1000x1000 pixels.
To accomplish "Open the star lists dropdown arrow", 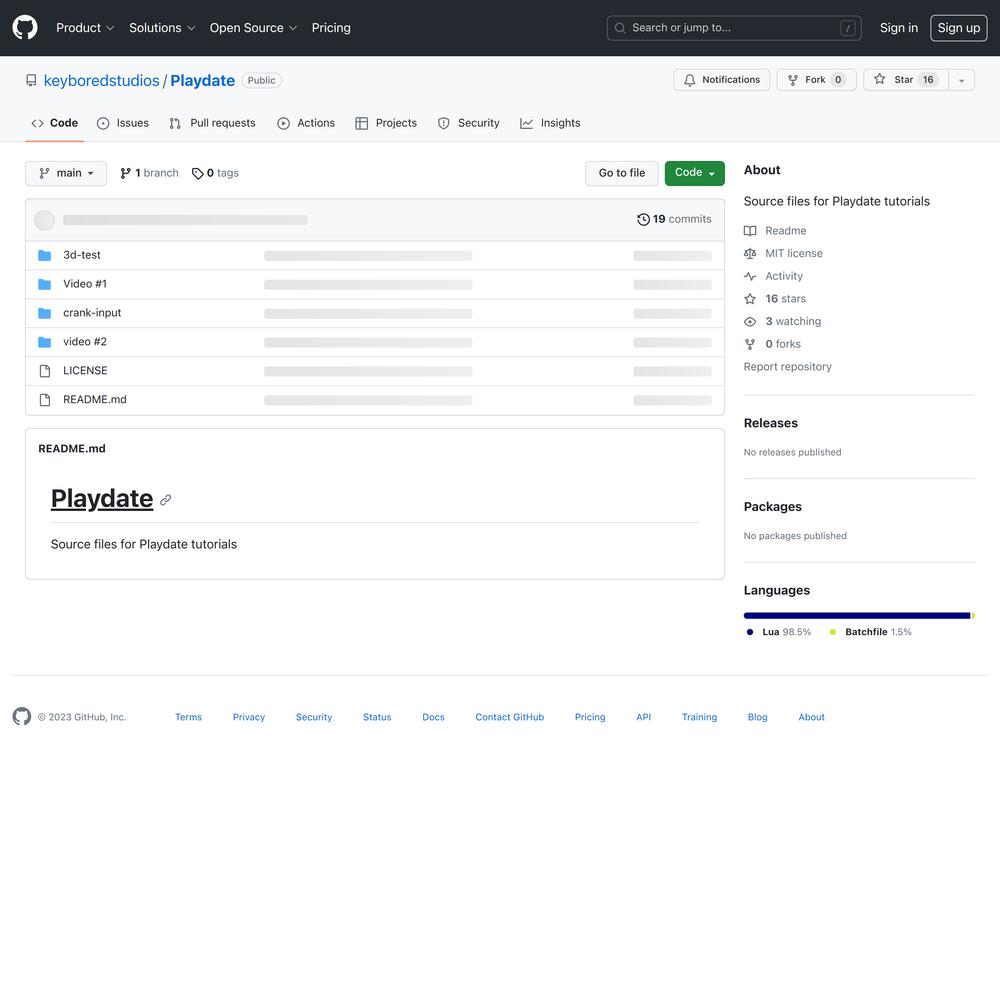I will coord(961,80).
